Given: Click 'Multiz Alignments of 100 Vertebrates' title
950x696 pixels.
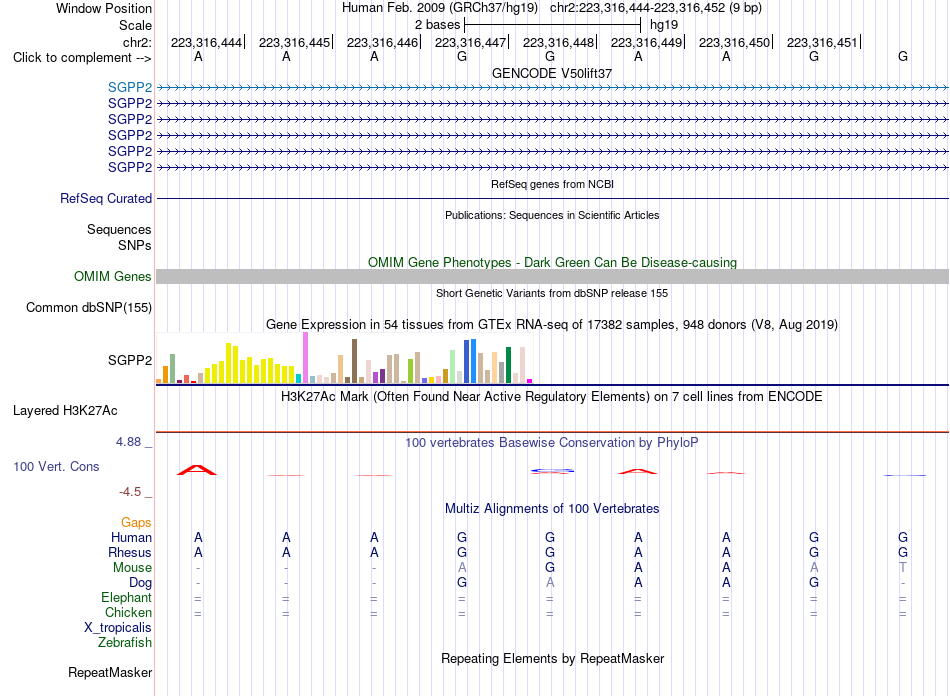Looking at the screenshot, I should pos(552,508).
